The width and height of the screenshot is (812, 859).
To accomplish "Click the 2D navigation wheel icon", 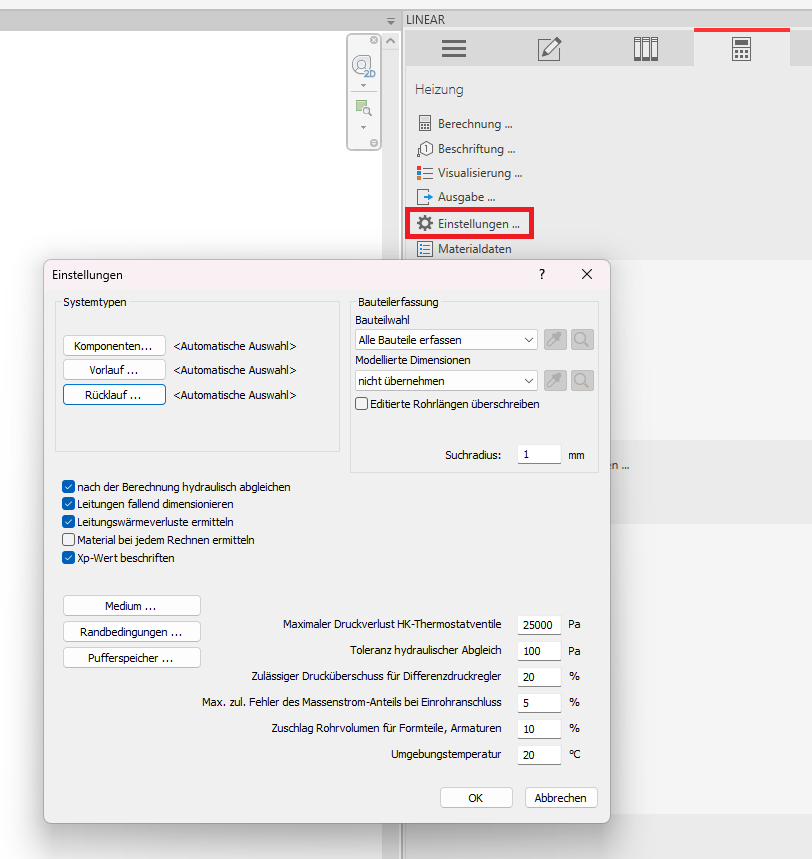I will 363,66.
